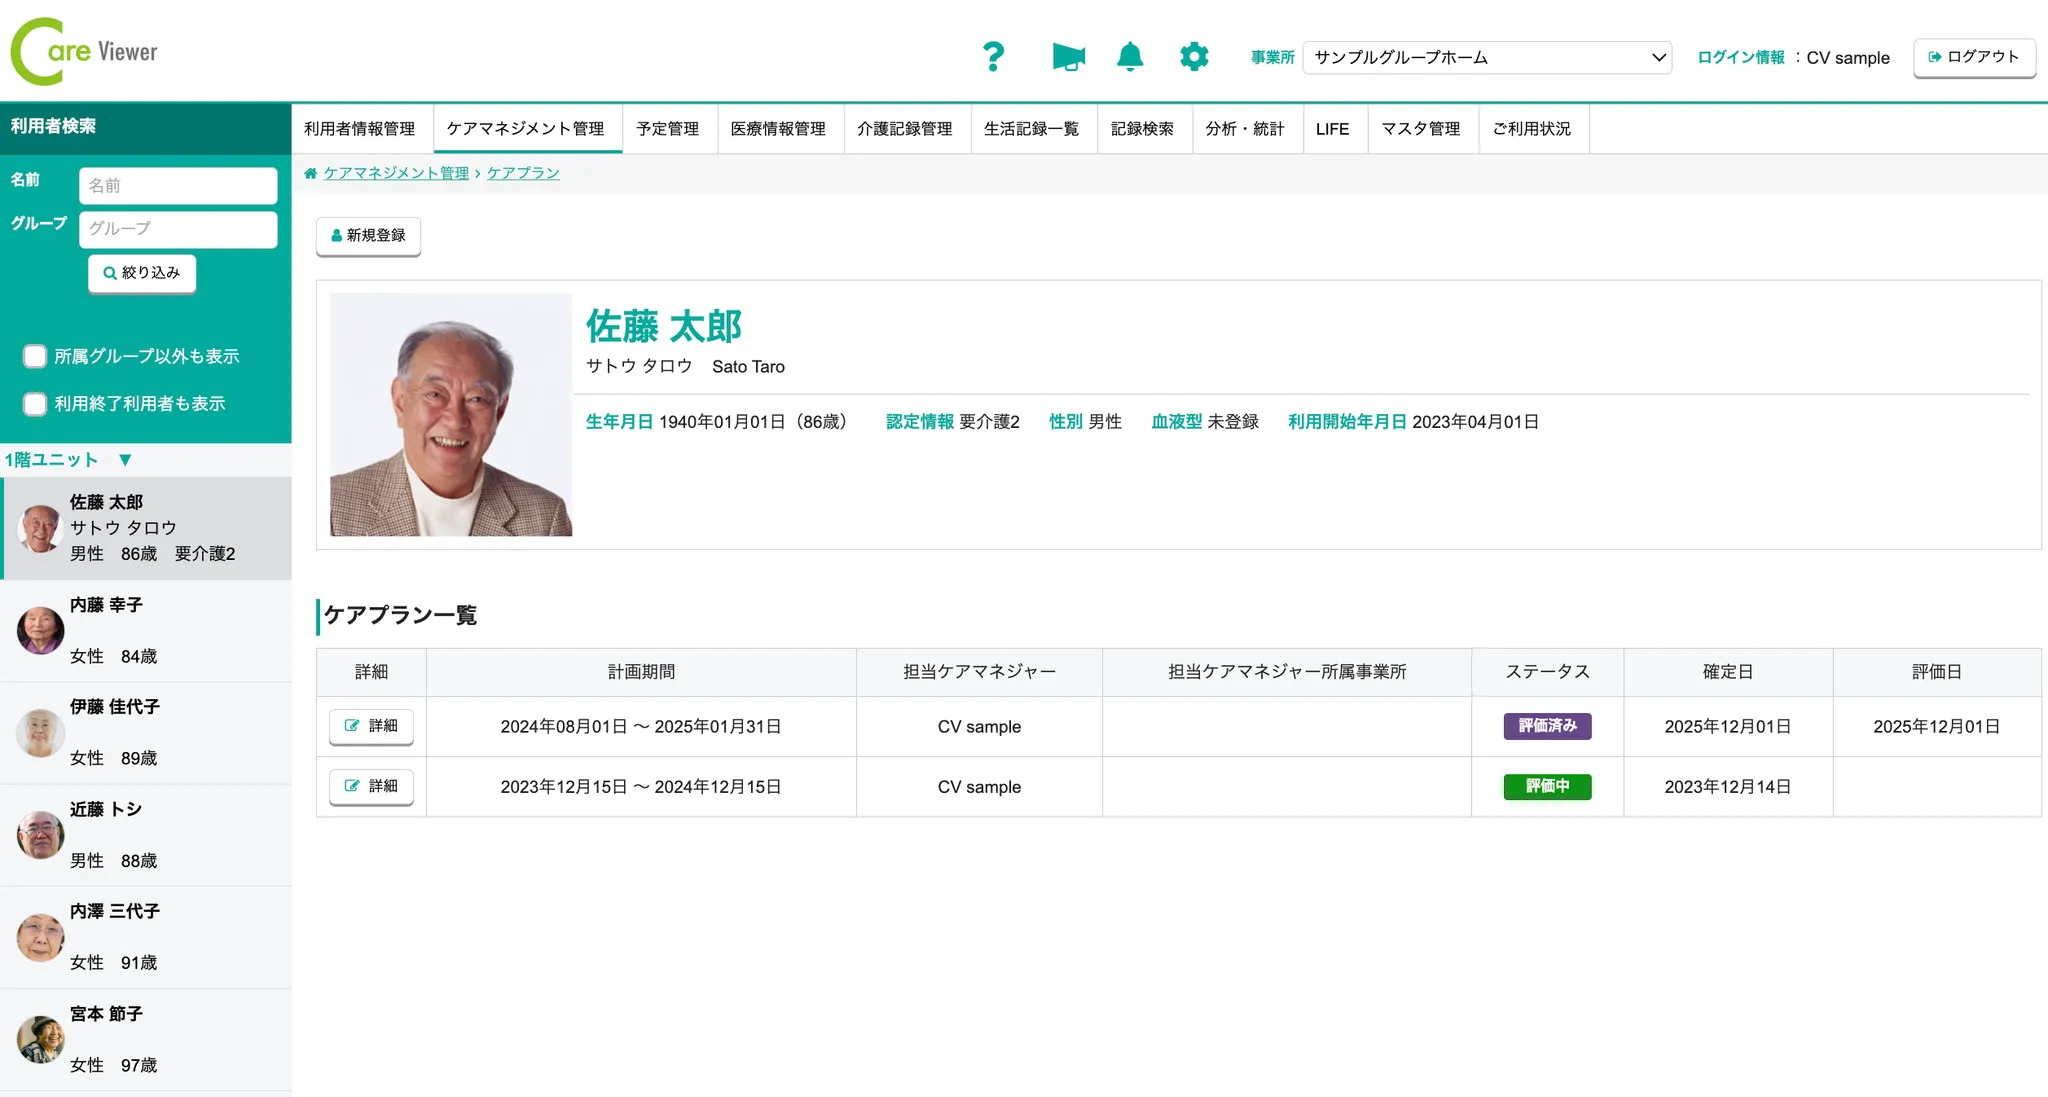Open the help question mark icon
Image resolution: width=2048 pixels, height=1097 pixels.
(x=993, y=56)
